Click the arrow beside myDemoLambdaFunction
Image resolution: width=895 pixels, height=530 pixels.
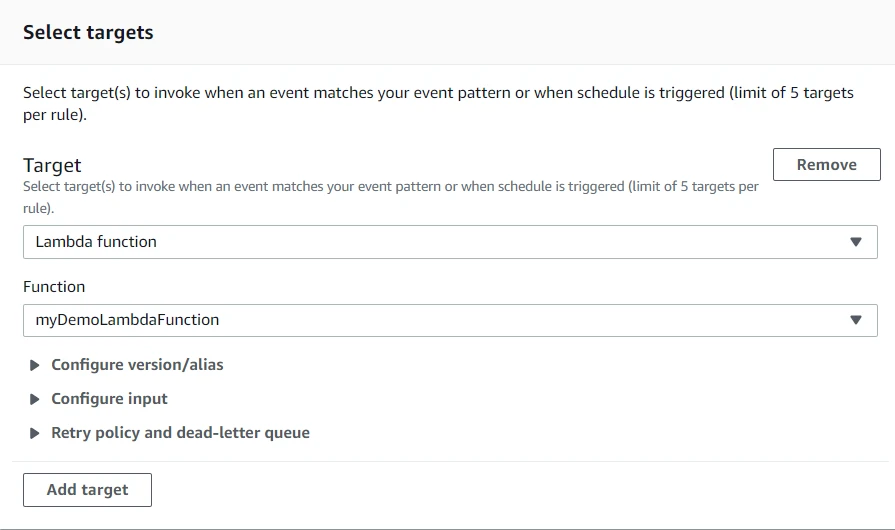click(855, 320)
